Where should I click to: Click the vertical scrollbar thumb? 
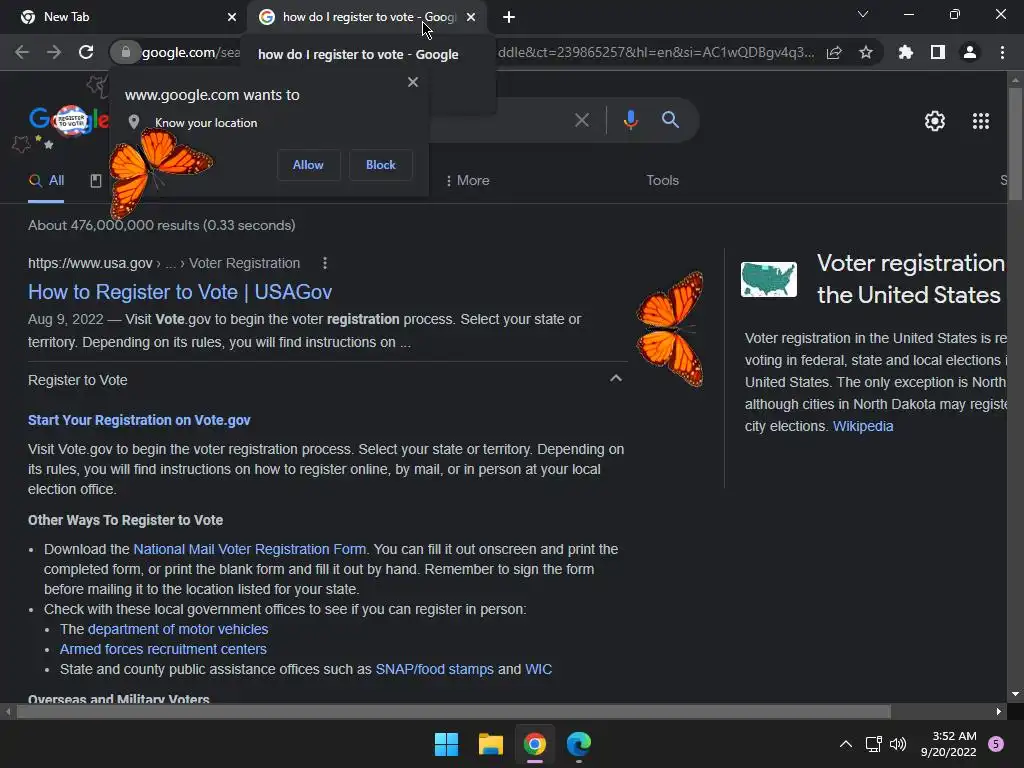[1015, 144]
